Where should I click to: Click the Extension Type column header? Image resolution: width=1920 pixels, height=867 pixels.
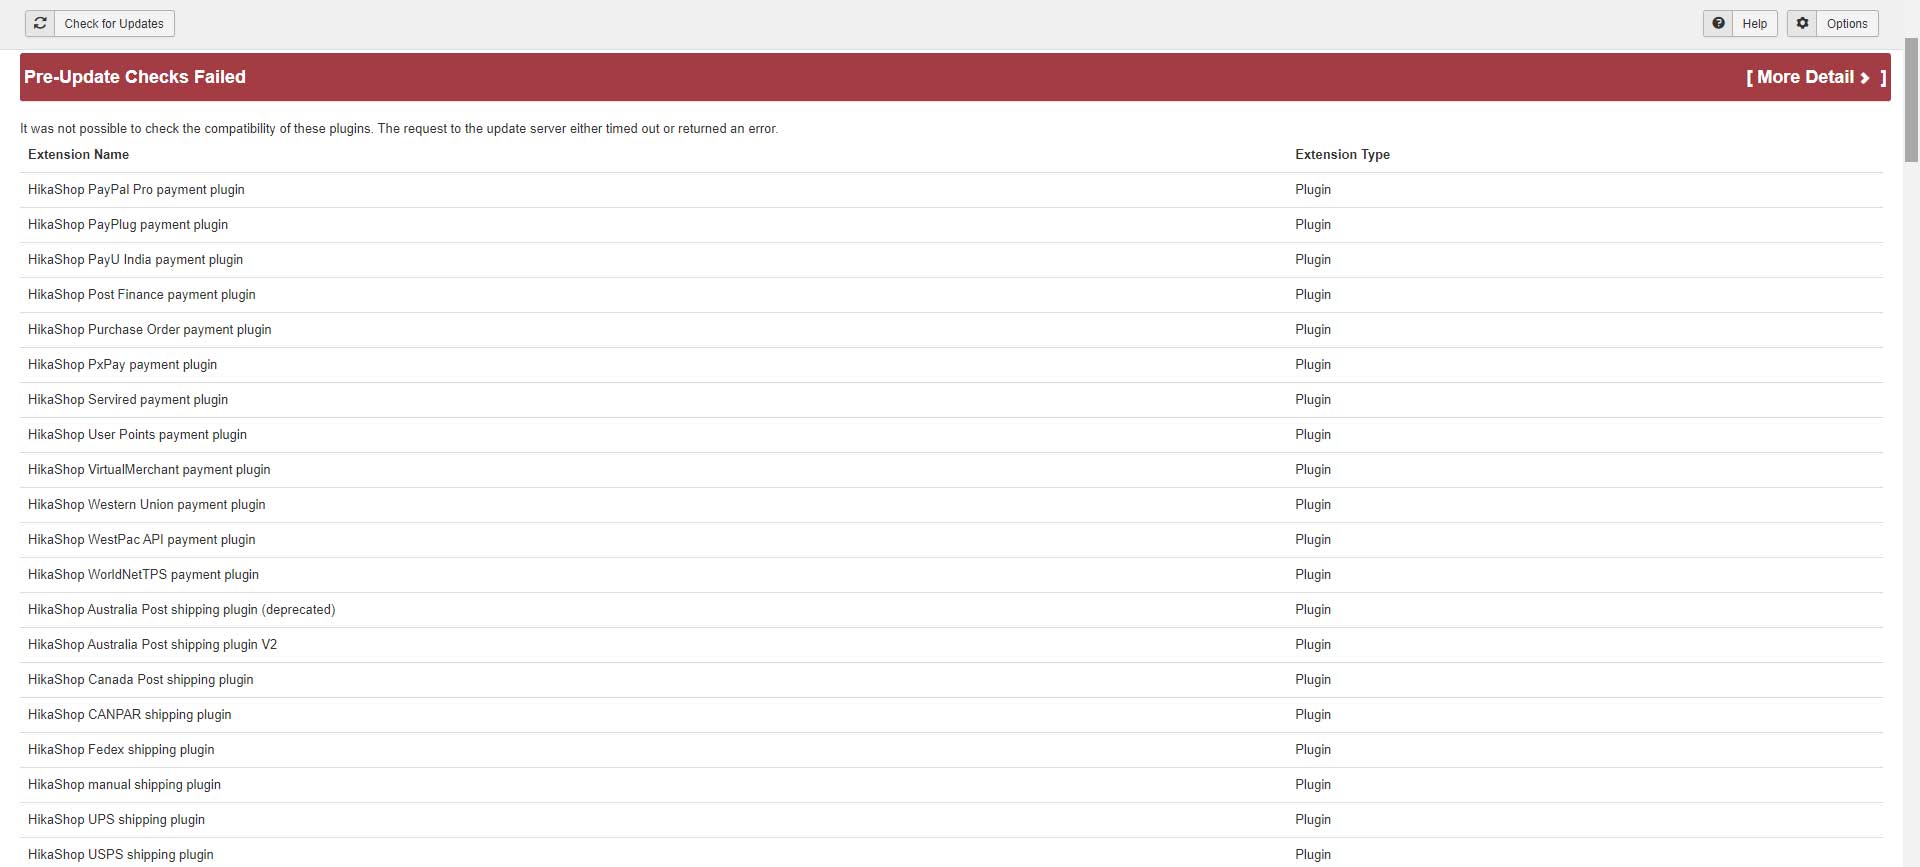(x=1342, y=154)
